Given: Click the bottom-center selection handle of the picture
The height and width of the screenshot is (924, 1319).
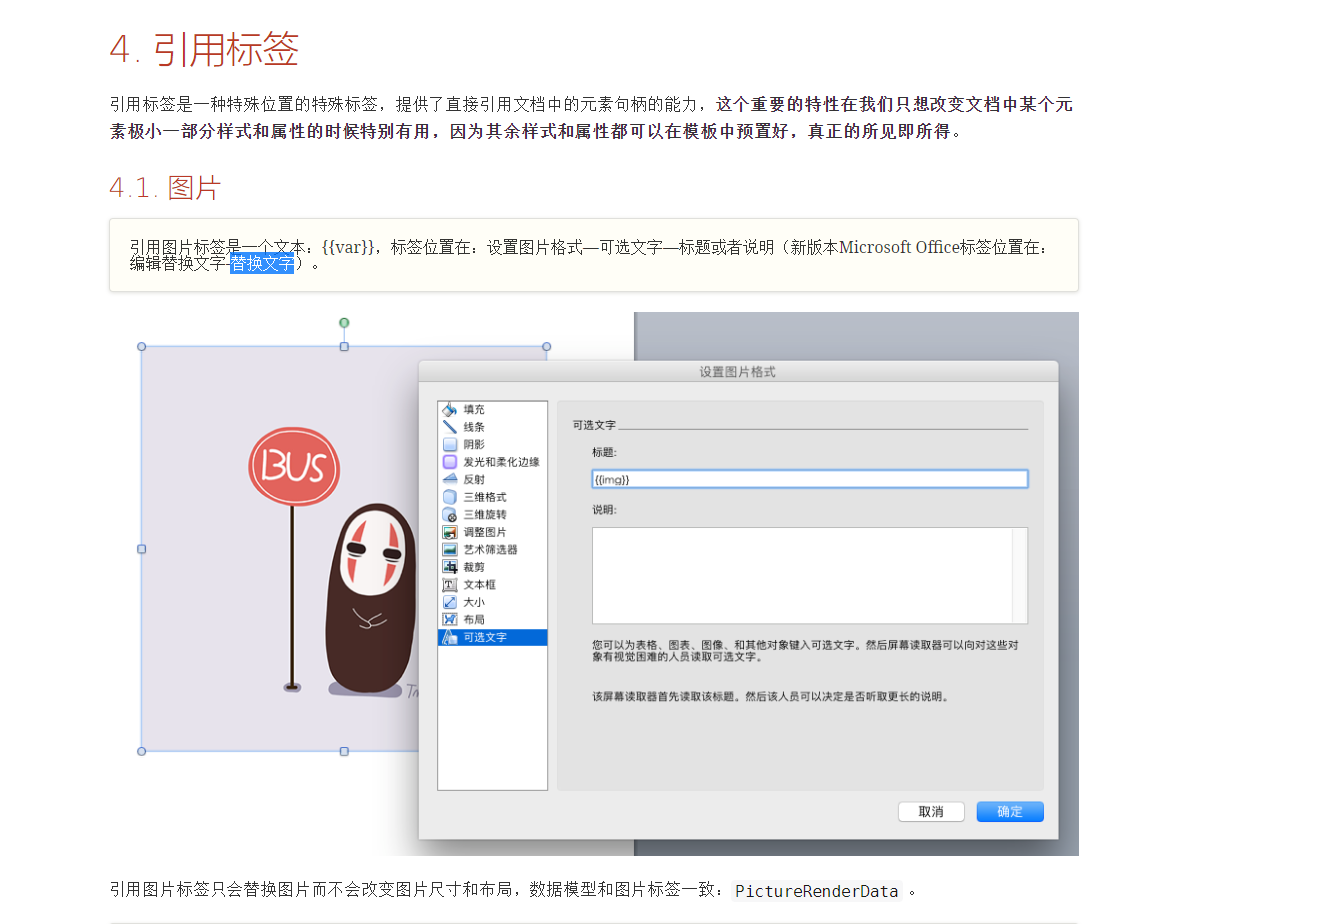Looking at the screenshot, I should coord(344,751).
